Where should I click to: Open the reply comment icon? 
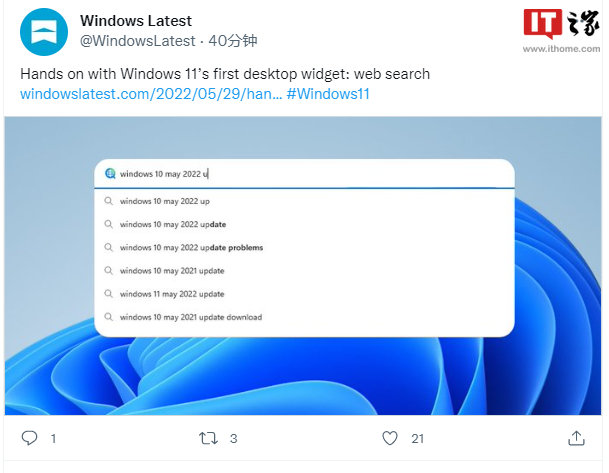point(30,438)
